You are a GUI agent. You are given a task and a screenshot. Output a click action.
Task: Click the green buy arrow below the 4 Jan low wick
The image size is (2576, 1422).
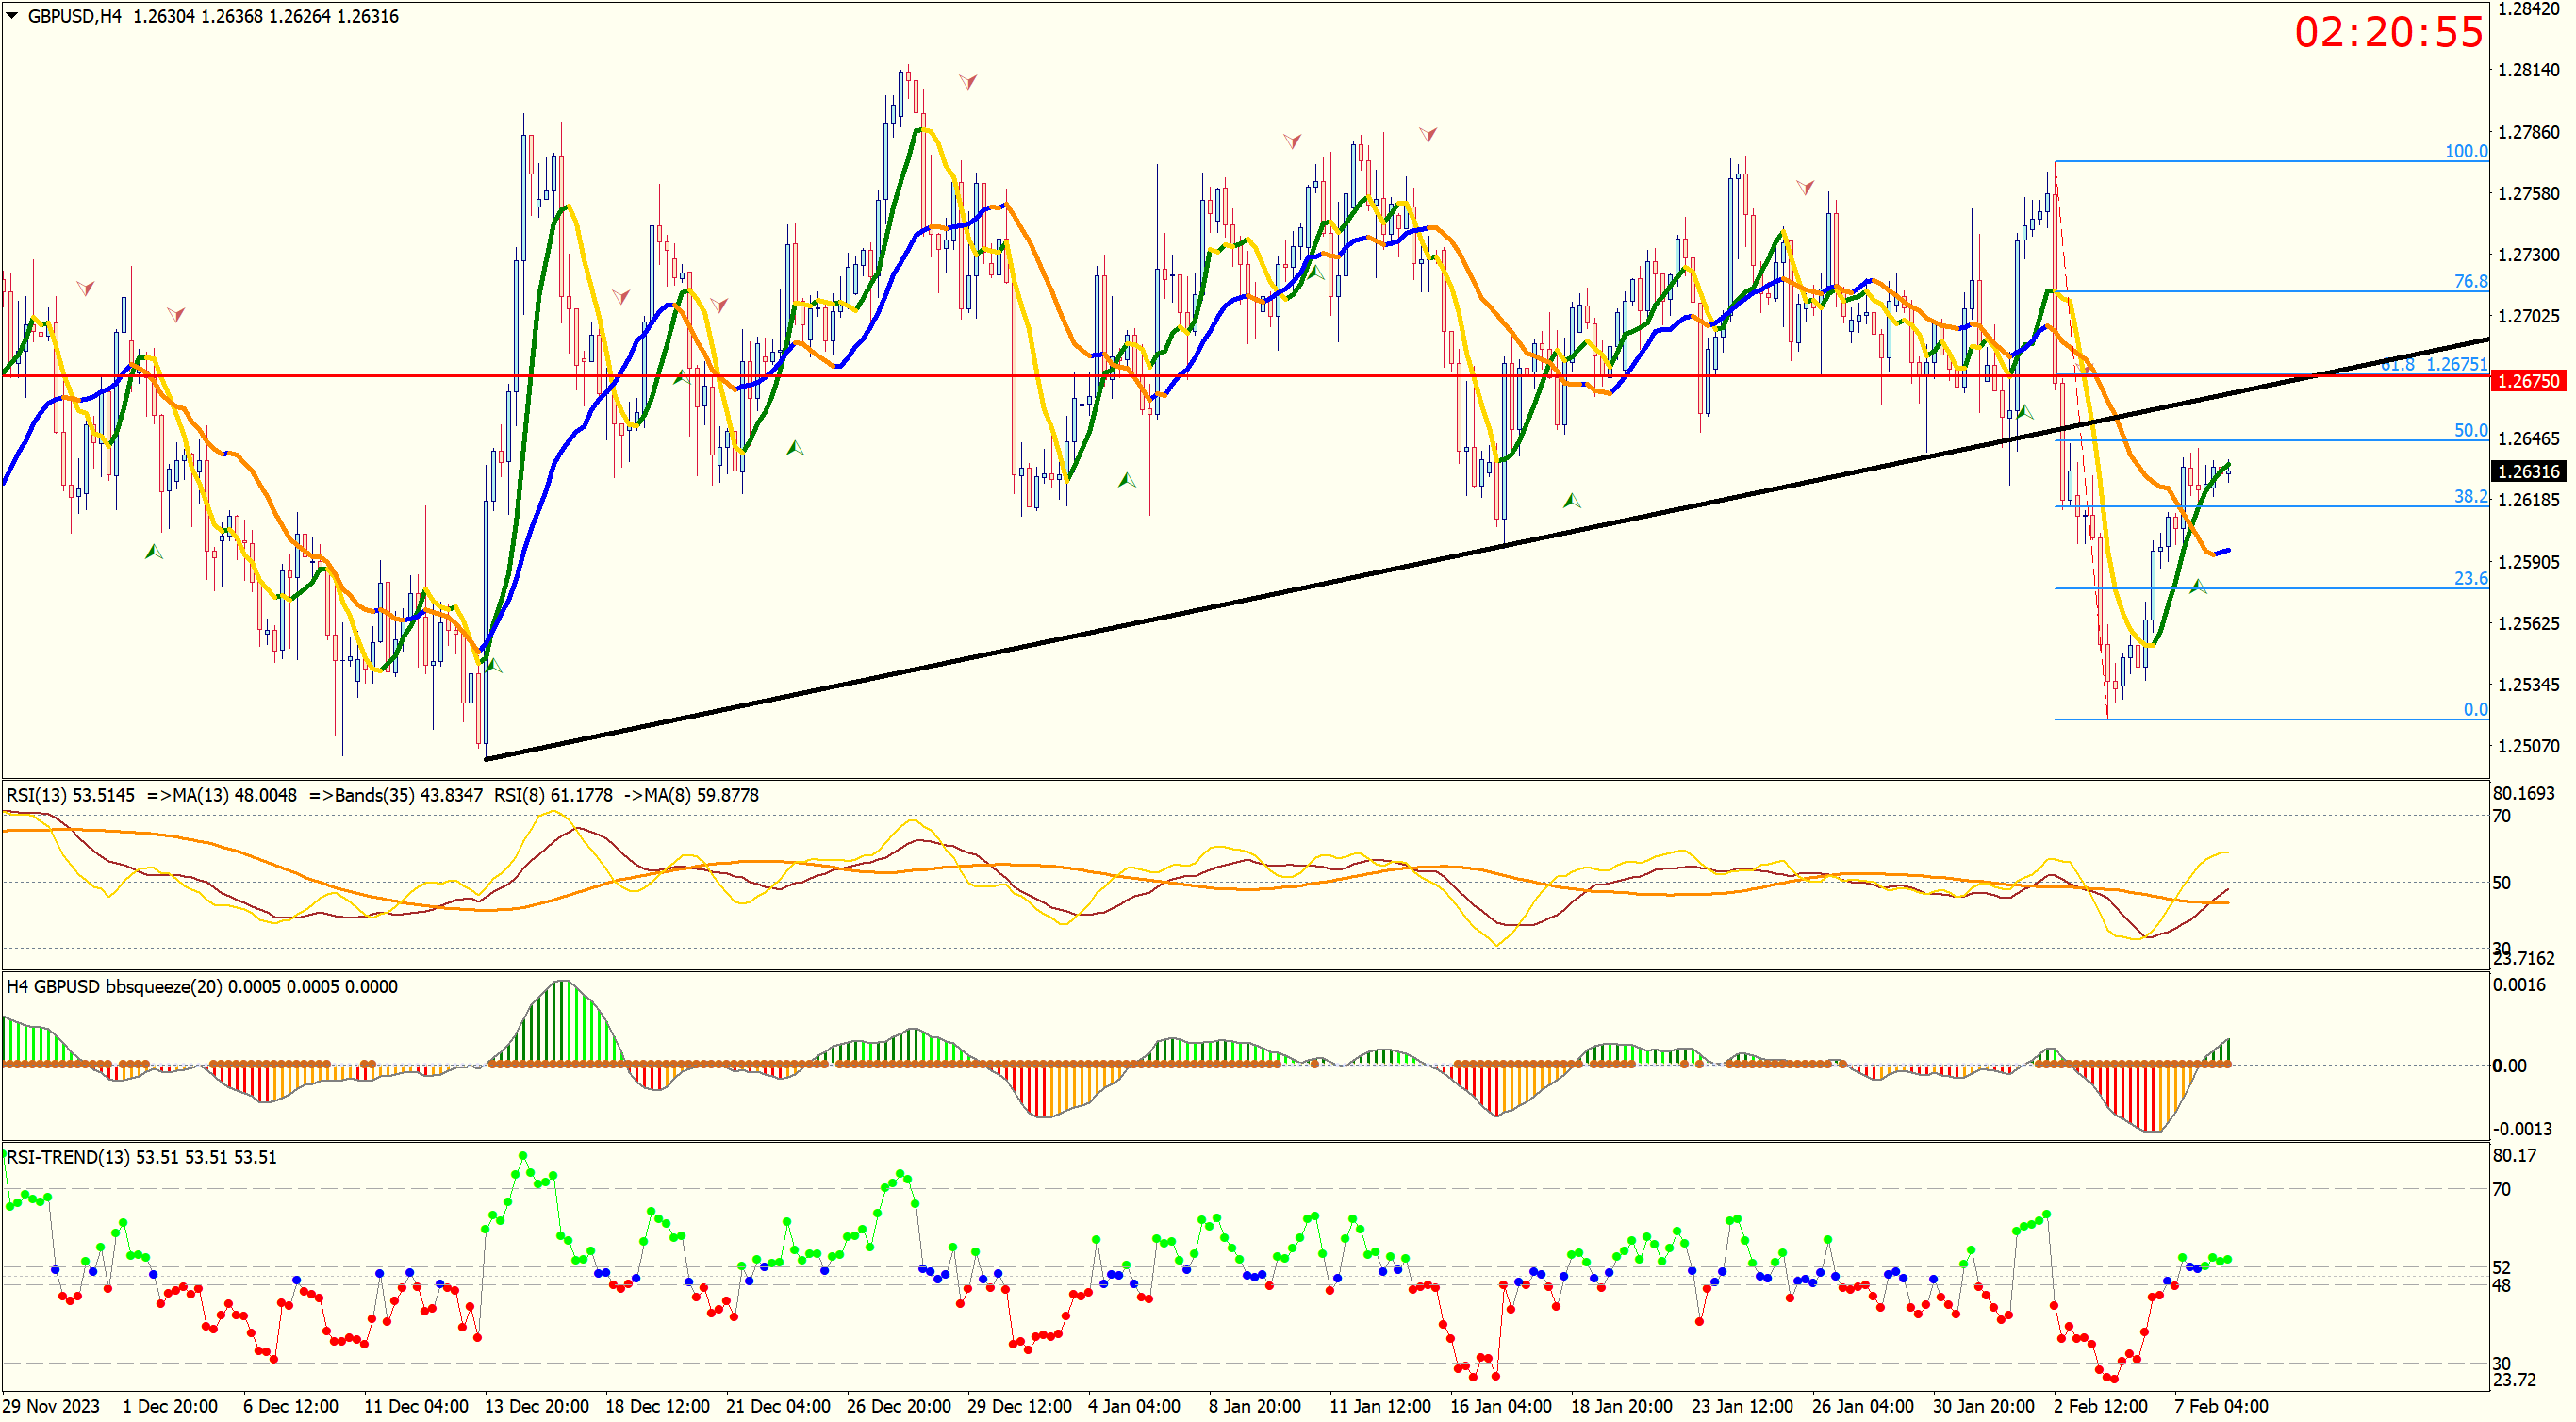(x=1126, y=480)
